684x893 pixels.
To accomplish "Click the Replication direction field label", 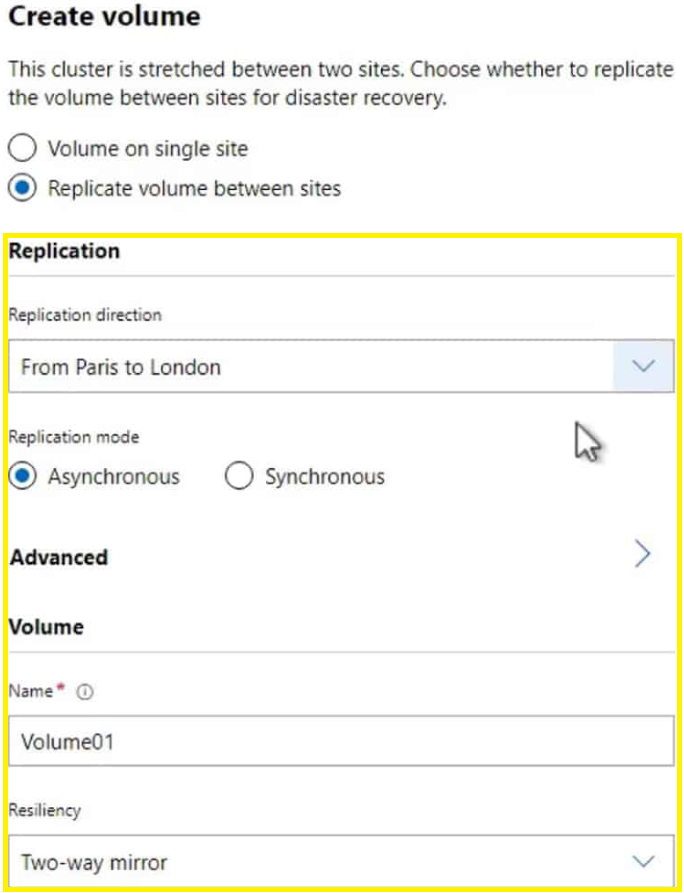I will click(85, 315).
